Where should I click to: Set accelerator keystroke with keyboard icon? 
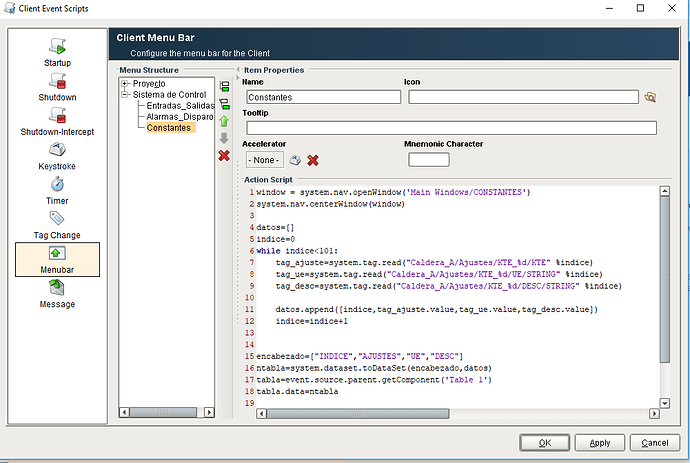click(295, 160)
